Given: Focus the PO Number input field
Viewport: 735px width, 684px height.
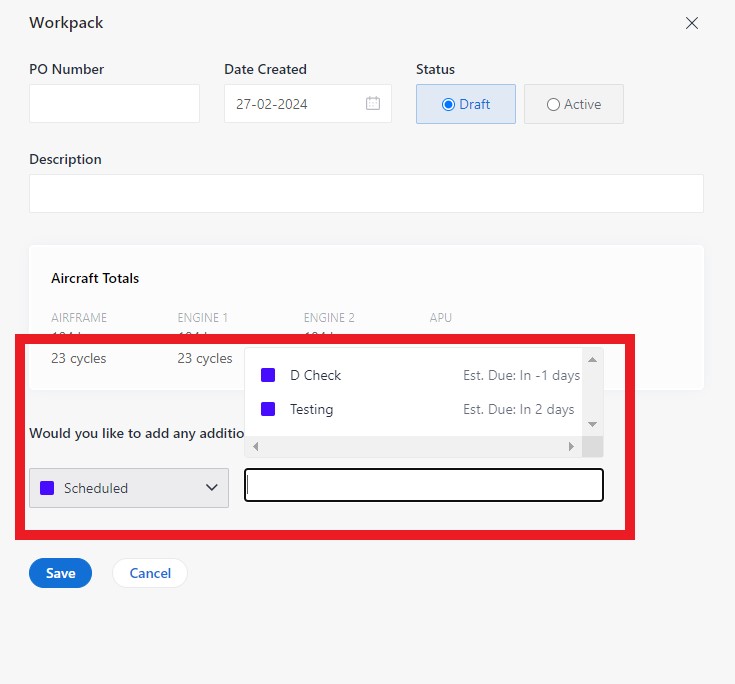Looking at the screenshot, I should pyautogui.click(x=114, y=104).
